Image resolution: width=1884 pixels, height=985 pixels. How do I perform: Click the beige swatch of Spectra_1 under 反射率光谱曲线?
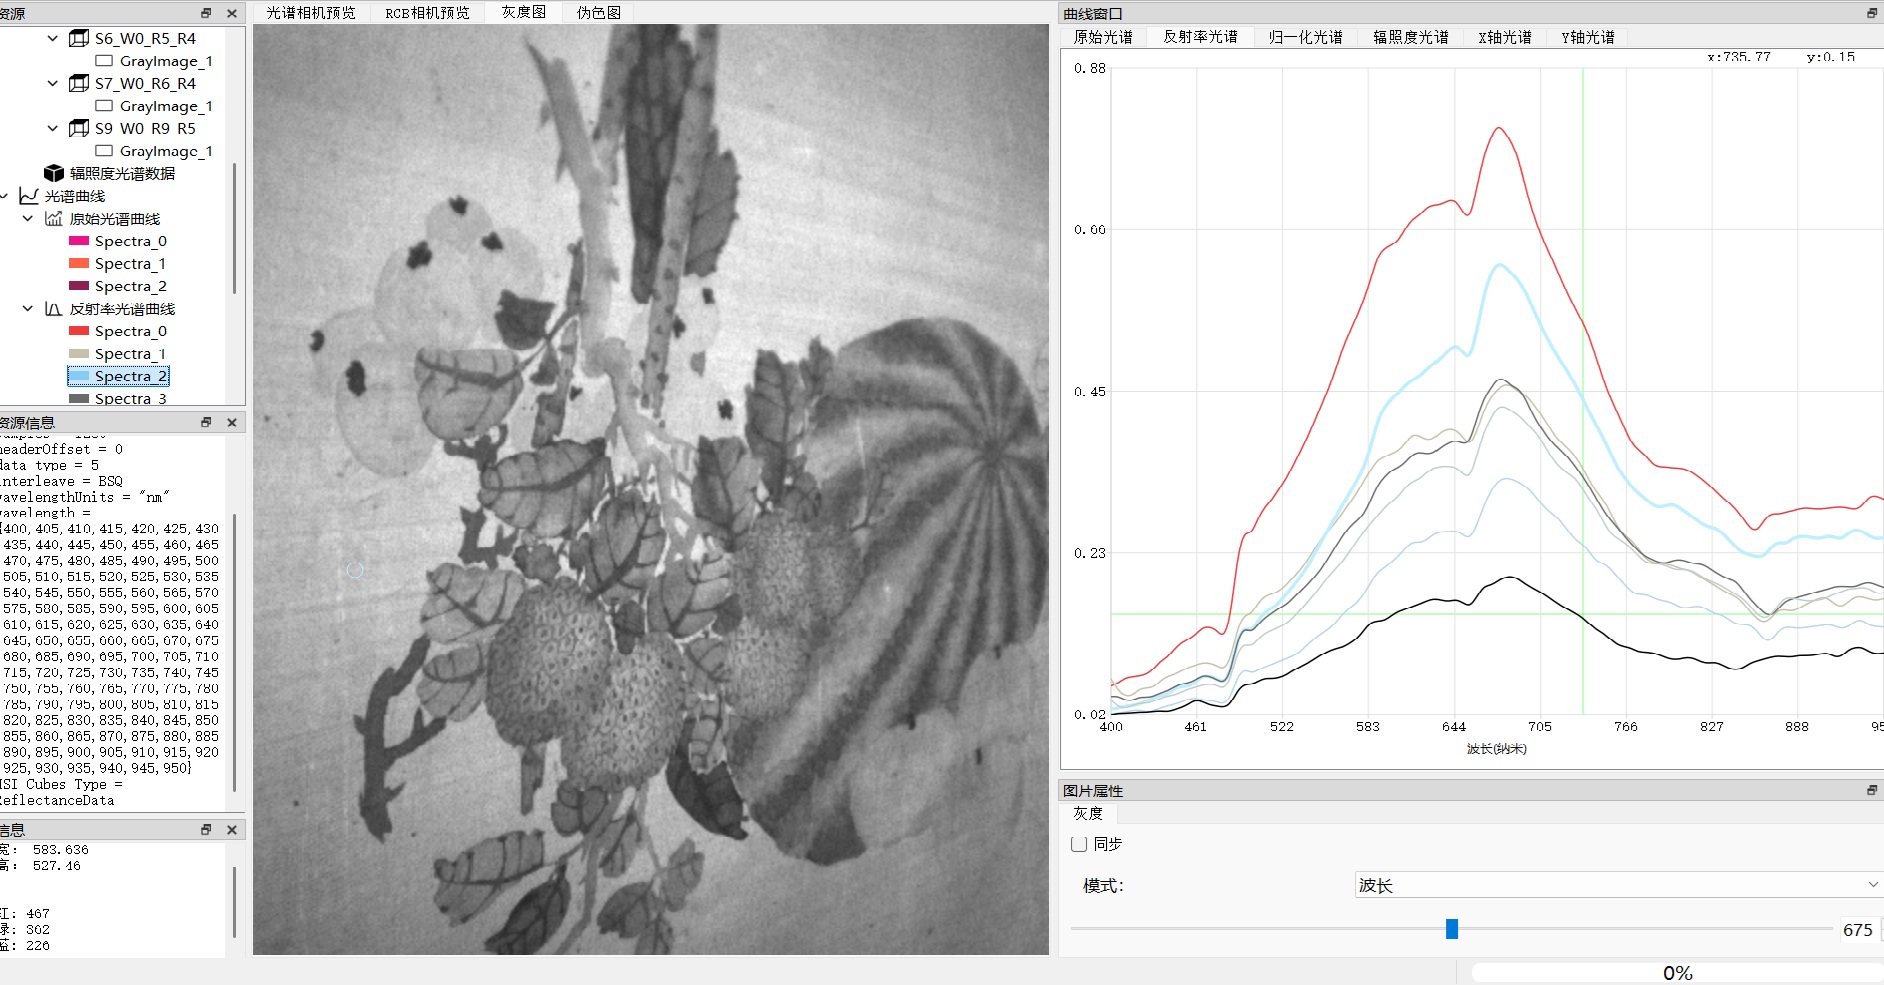(79, 354)
